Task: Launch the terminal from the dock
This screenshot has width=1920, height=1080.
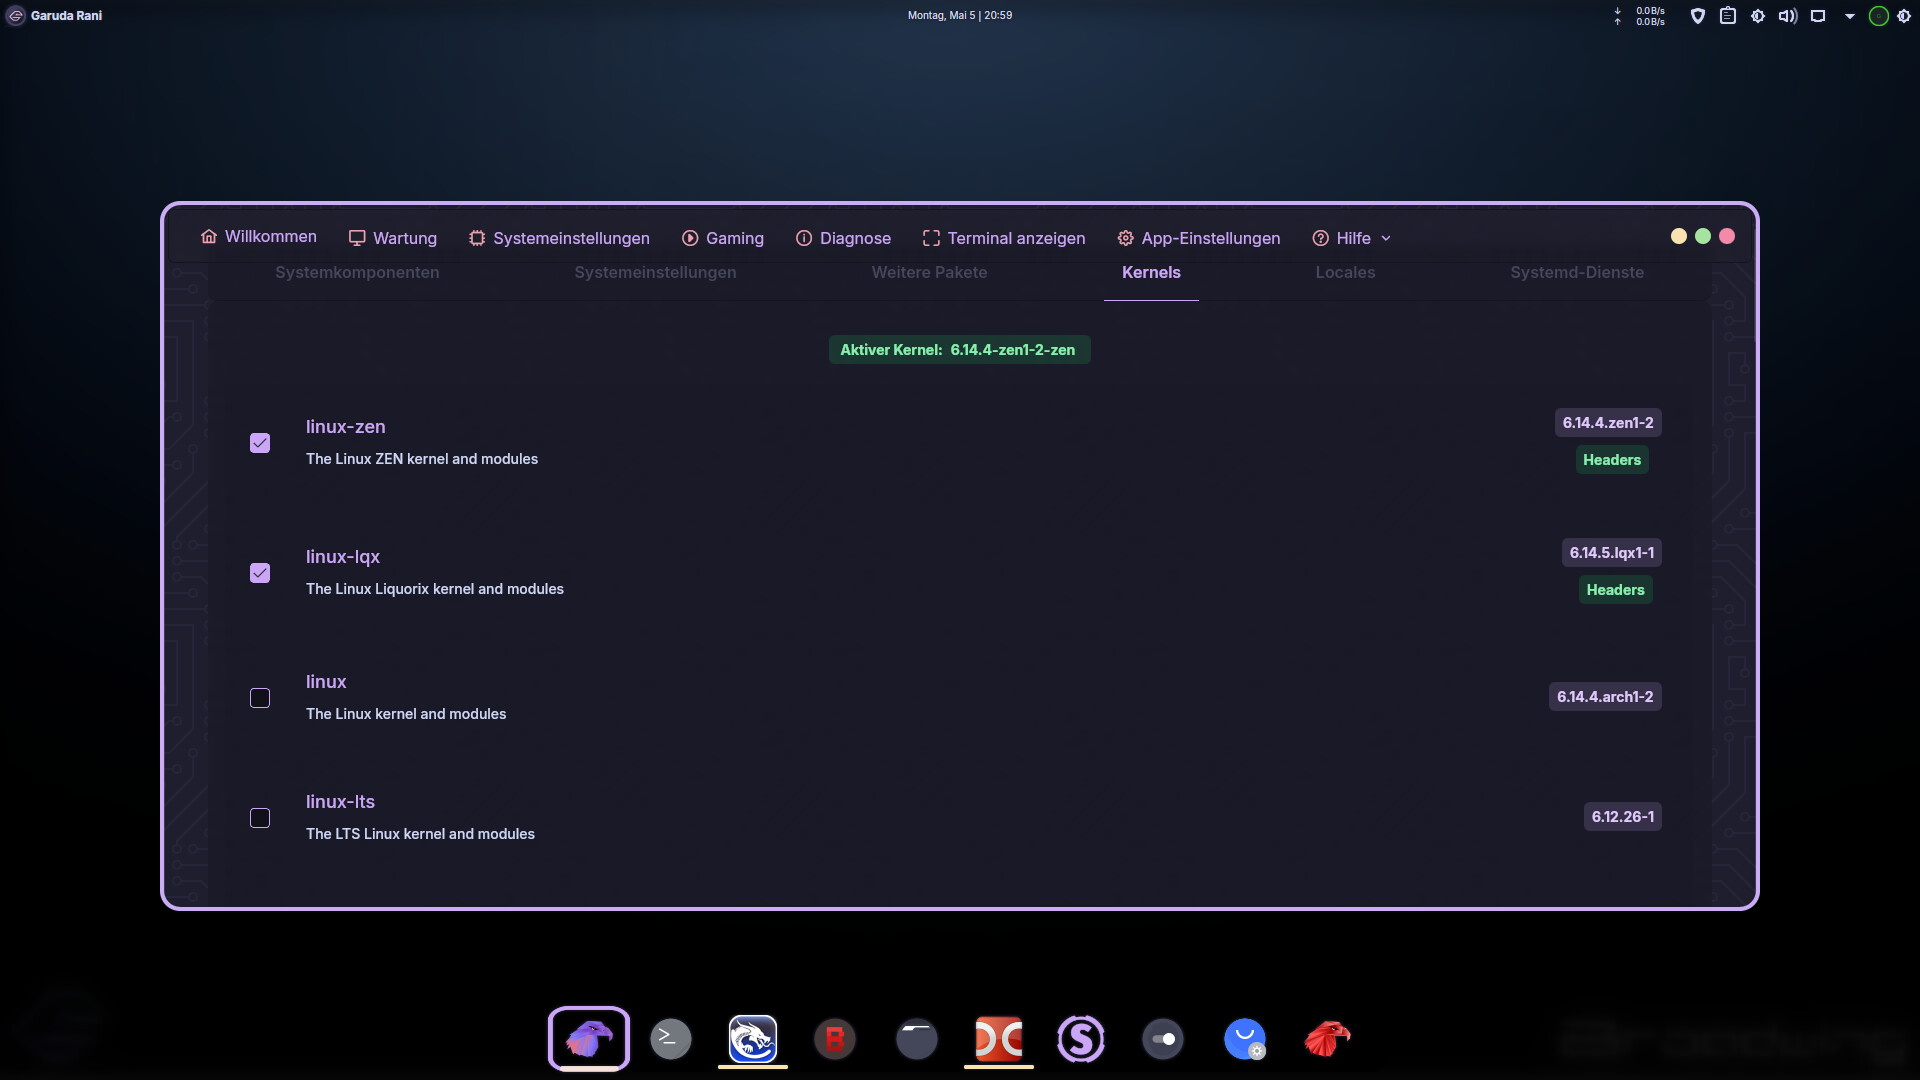Action: pos(671,1039)
